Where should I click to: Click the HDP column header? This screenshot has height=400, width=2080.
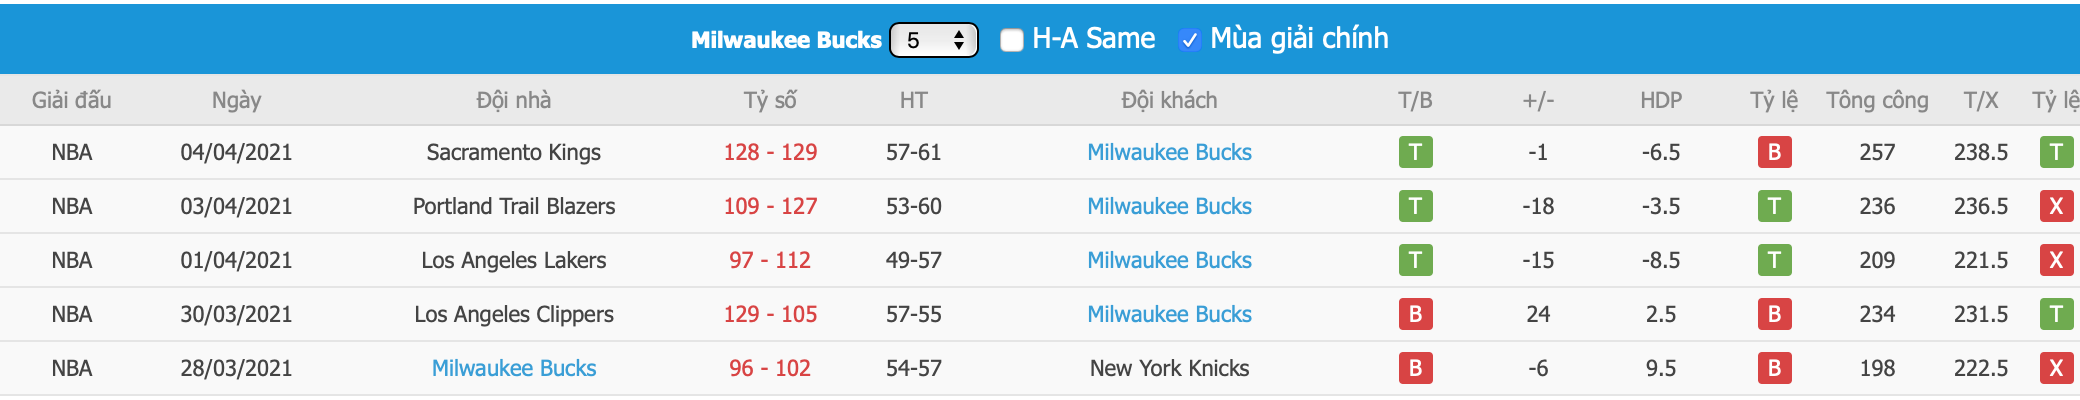pos(1661,100)
